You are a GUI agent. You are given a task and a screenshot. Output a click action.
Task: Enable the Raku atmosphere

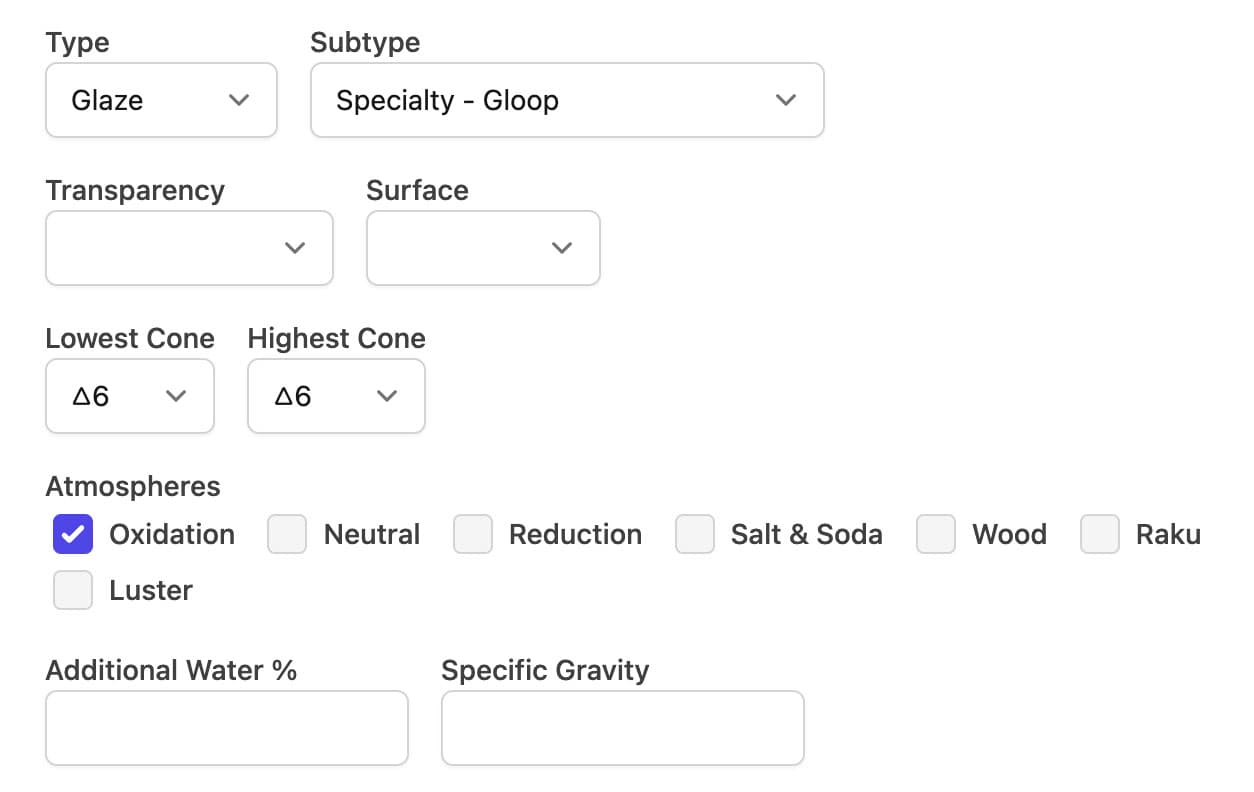[x=1099, y=534]
